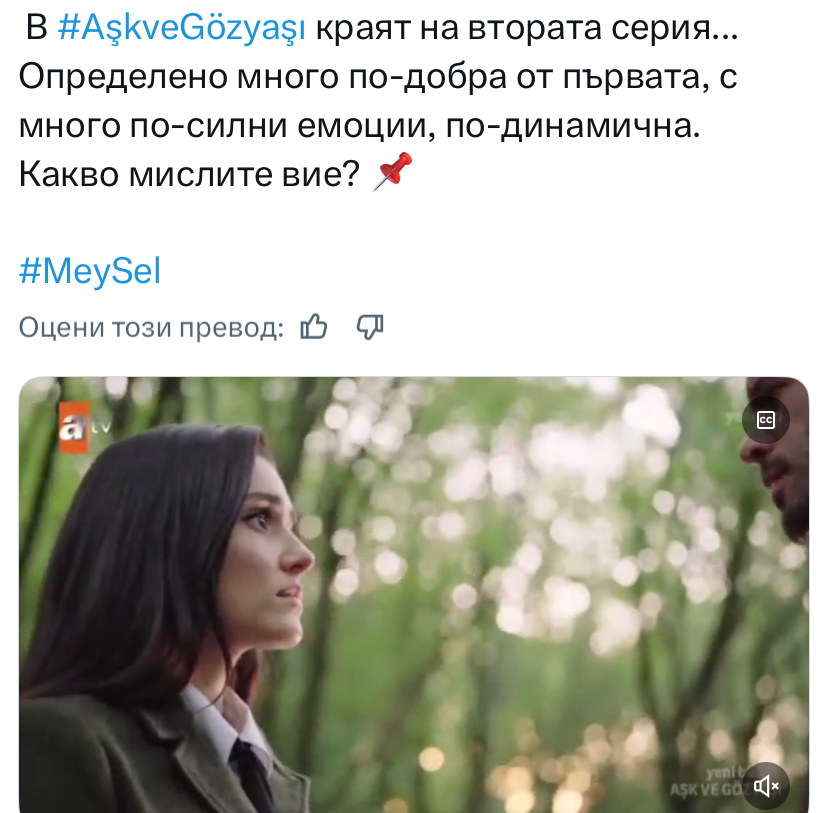Click the 'краят на втората серия…' text

tap(527, 28)
